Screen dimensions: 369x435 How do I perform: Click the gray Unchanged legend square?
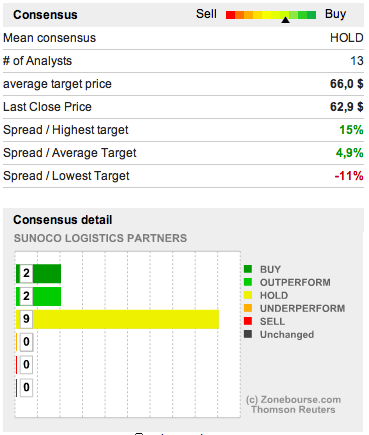[248, 334]
